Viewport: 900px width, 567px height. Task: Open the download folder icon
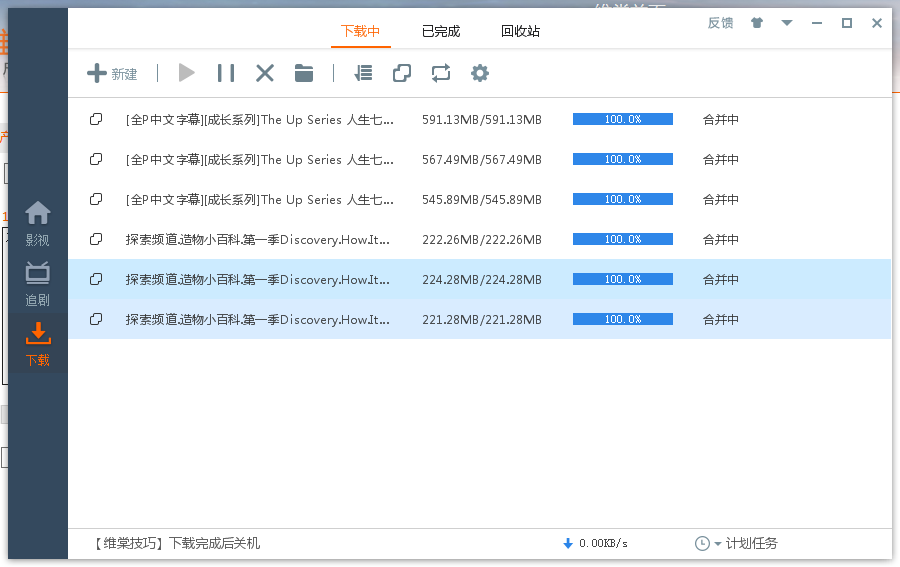(304, 73)
